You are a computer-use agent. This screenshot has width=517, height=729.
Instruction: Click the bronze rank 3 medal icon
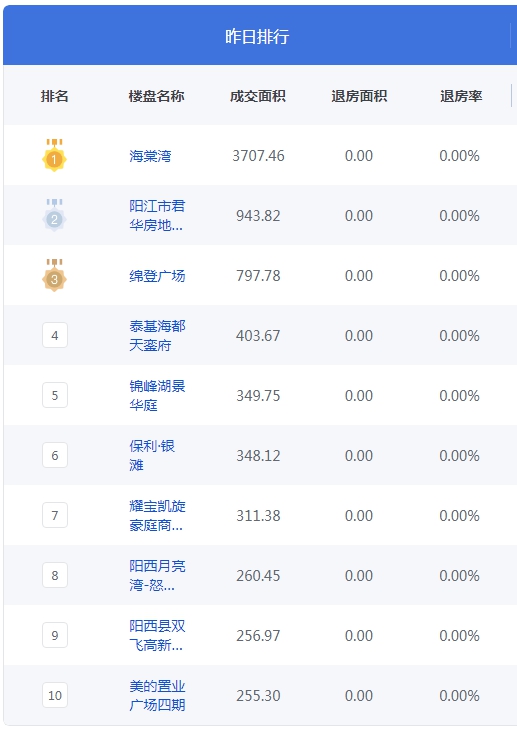click(54, 275)
